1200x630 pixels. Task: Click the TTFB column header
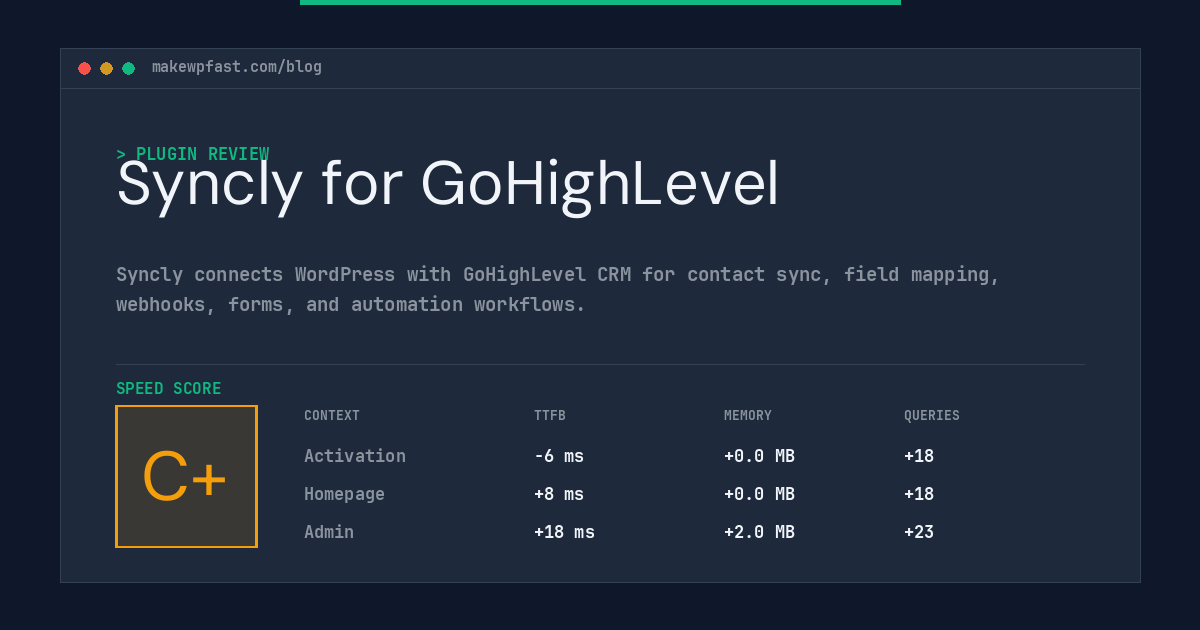coord(550,416)
